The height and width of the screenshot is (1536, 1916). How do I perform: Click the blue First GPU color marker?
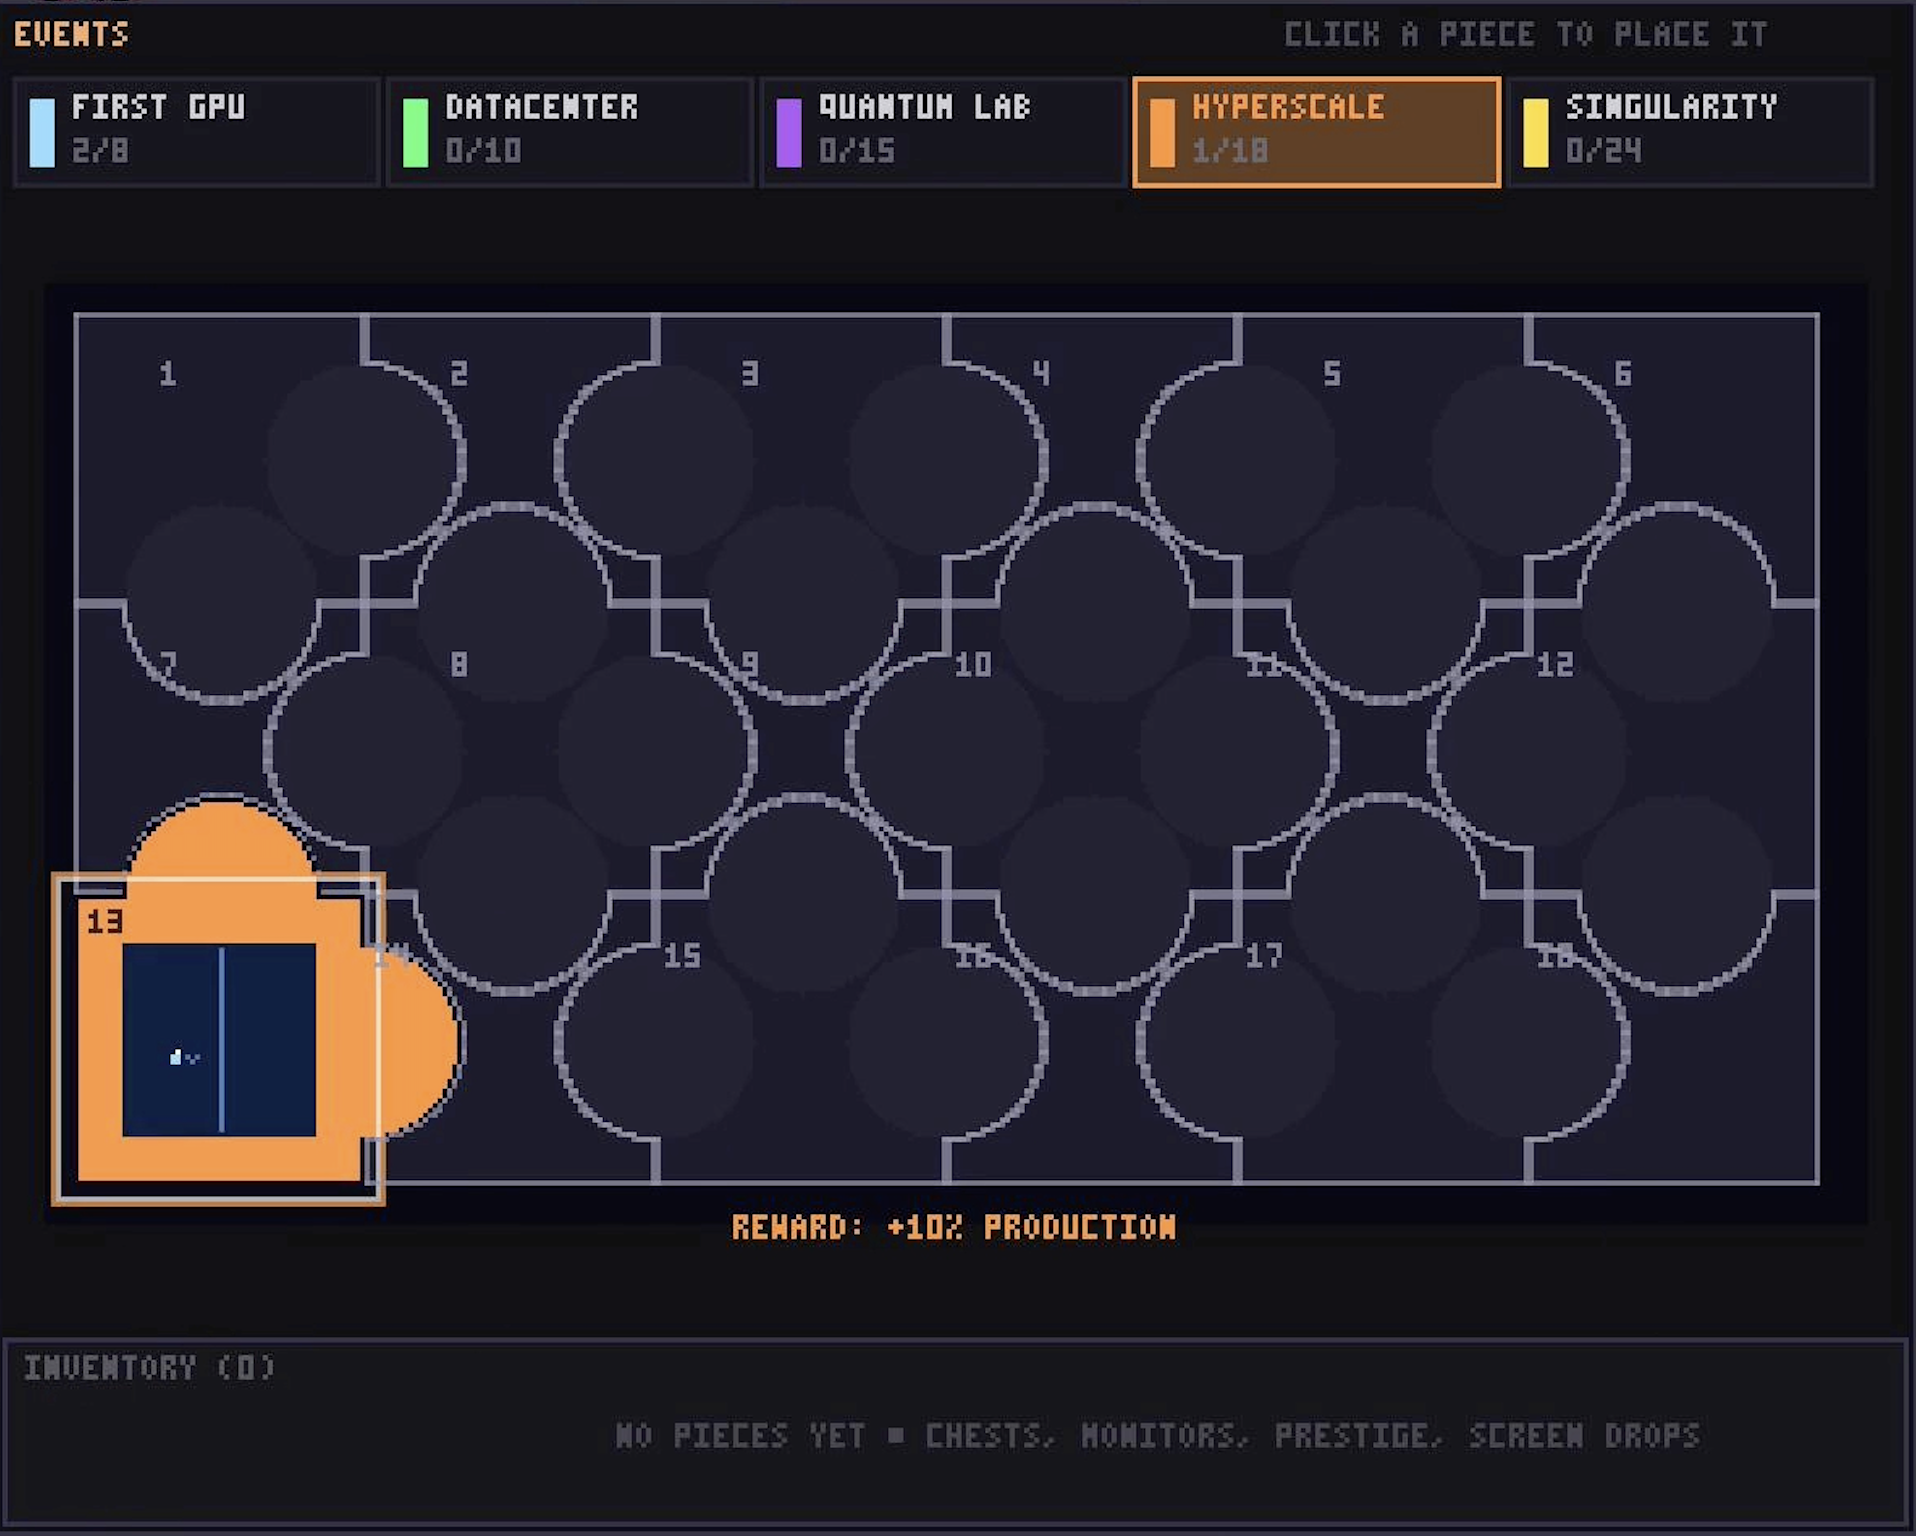click(x=42, y=132)
